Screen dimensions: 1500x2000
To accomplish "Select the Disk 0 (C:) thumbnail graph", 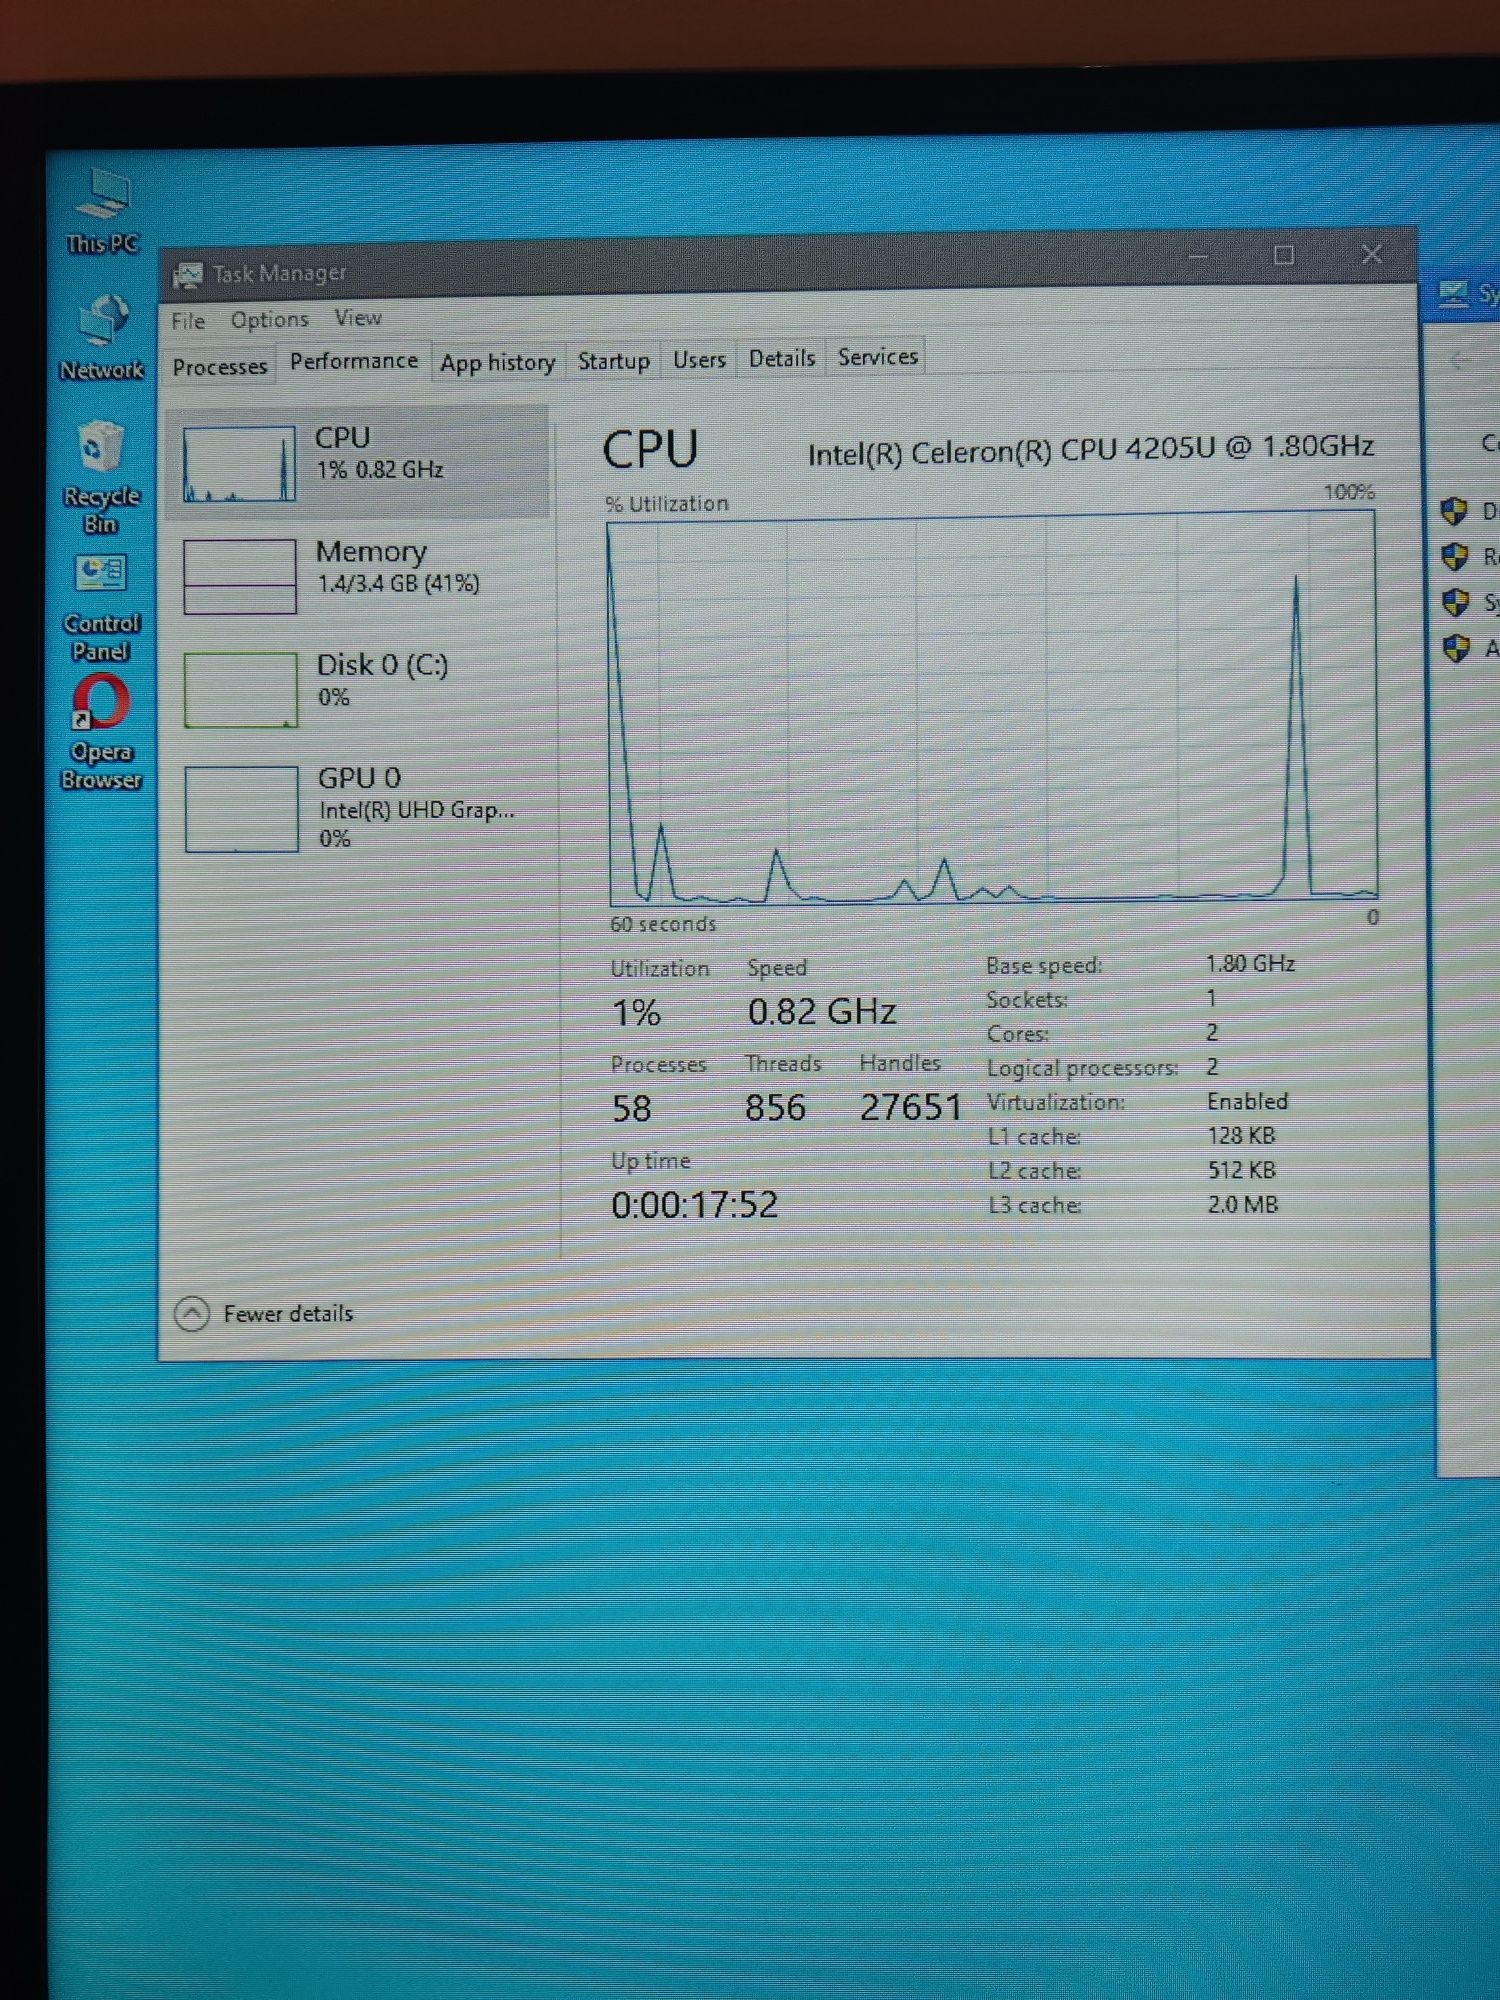I will (x=241, y=690).
